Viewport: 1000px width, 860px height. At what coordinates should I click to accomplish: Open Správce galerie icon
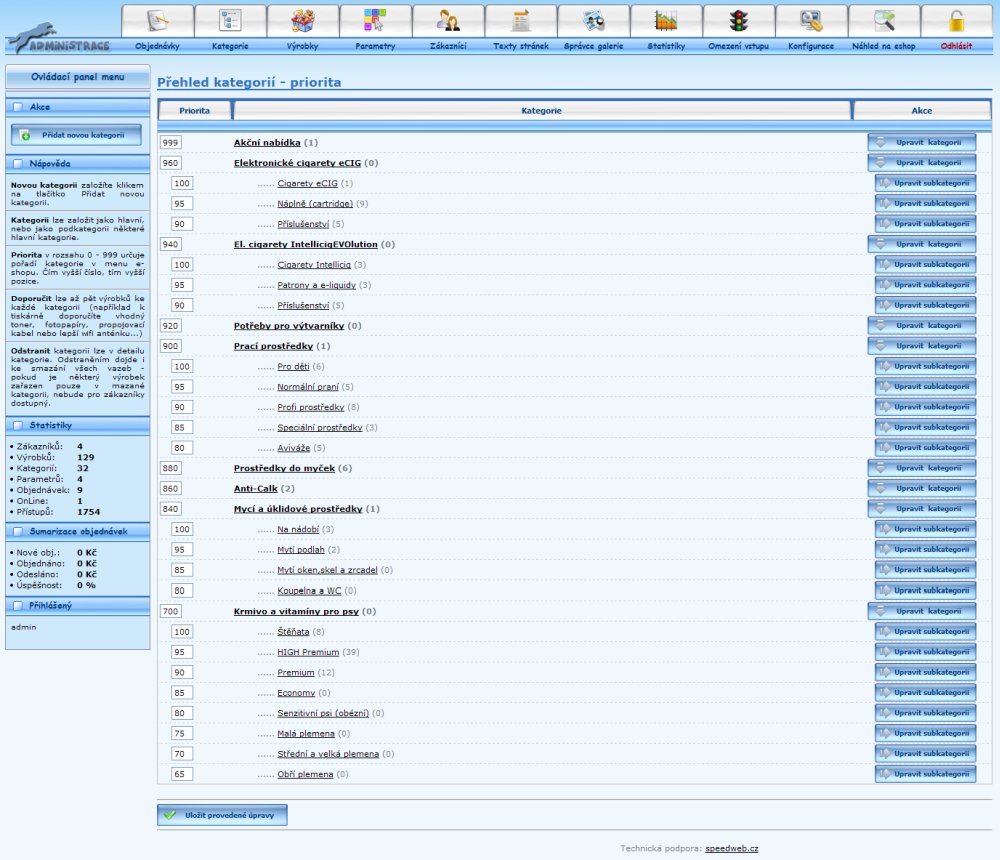(x=593, y=21)
